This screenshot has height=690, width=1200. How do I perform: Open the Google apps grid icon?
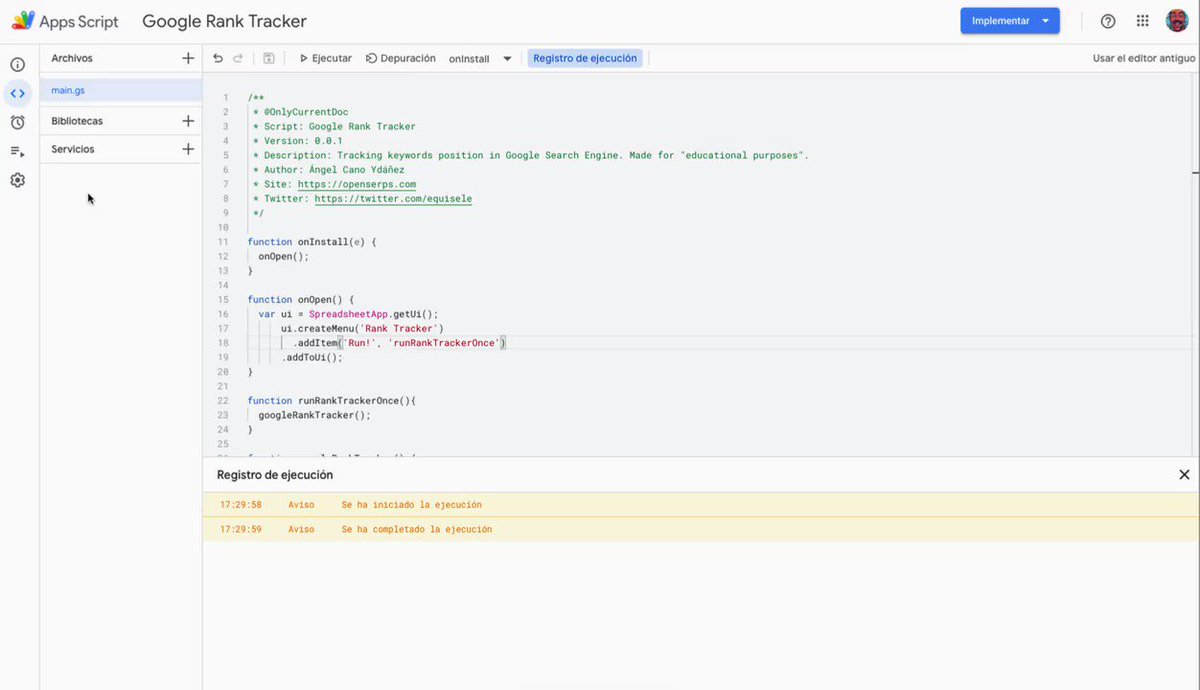click(x=1143, y=21)
